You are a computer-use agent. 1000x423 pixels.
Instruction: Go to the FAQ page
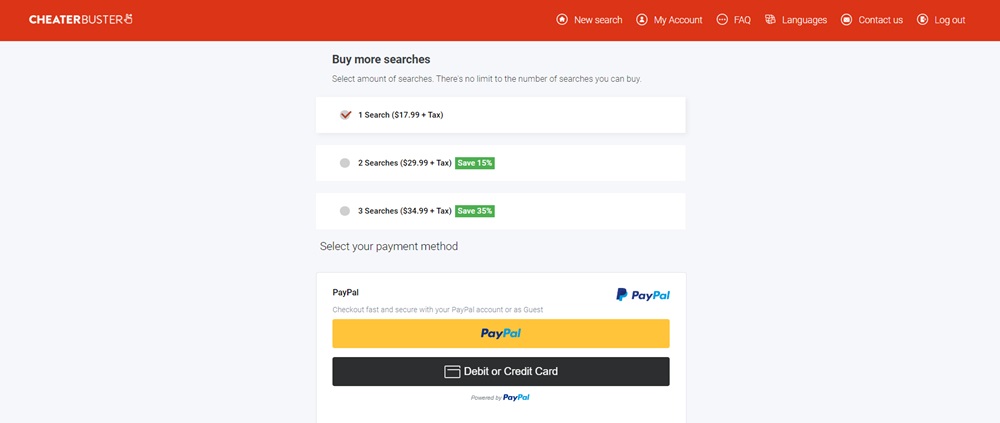(741, 20)
